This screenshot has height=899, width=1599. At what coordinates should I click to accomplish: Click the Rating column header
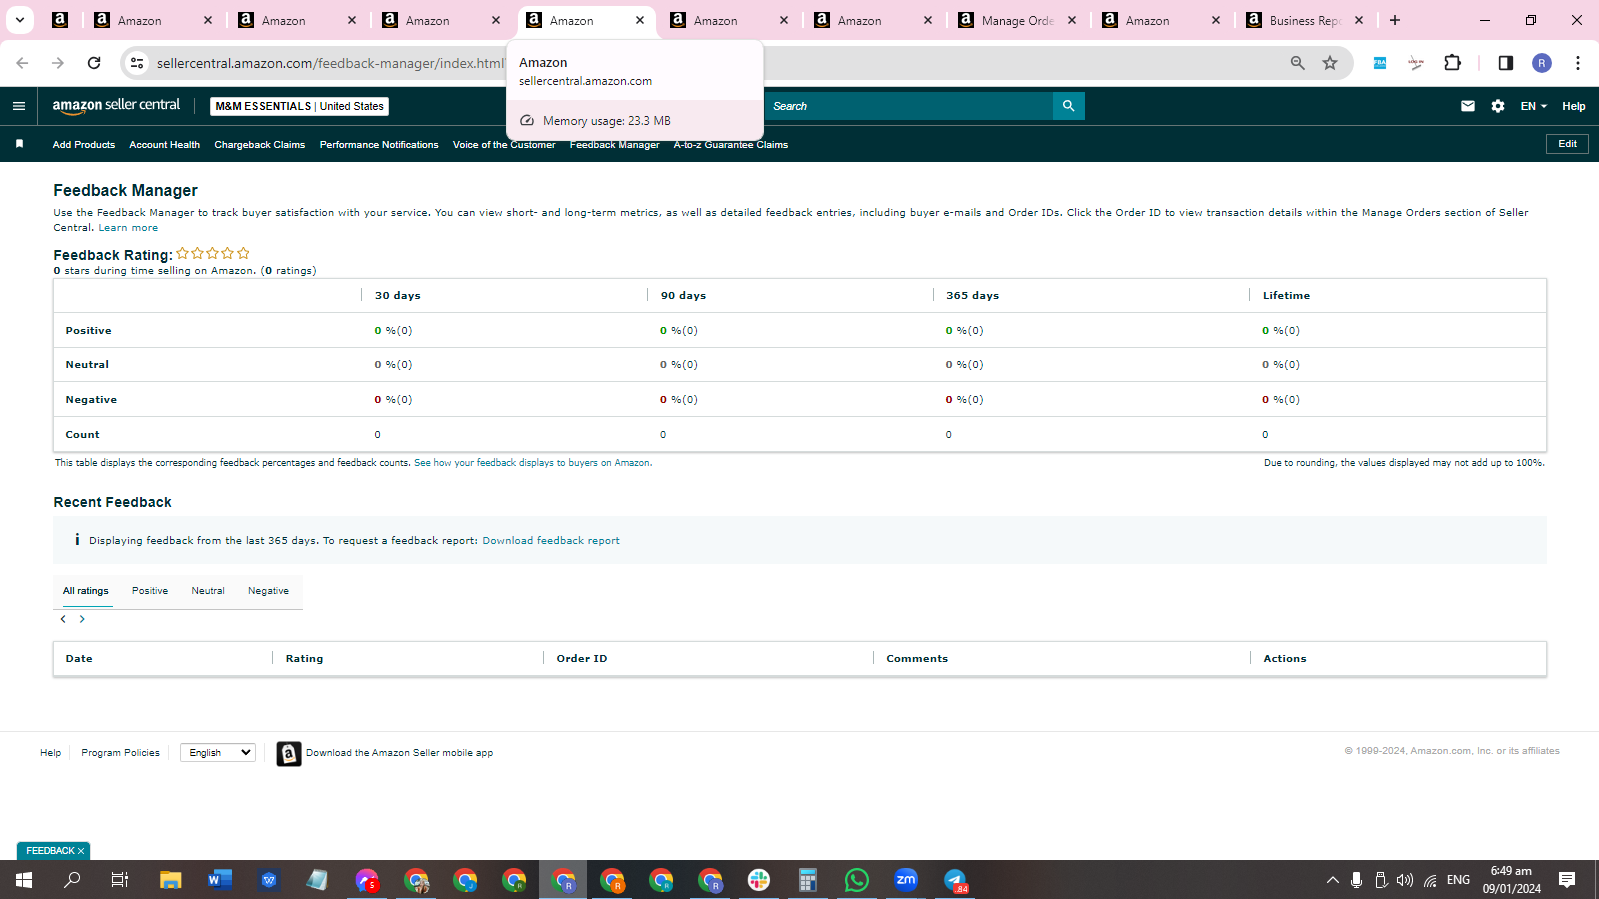(x=304, y=659)
